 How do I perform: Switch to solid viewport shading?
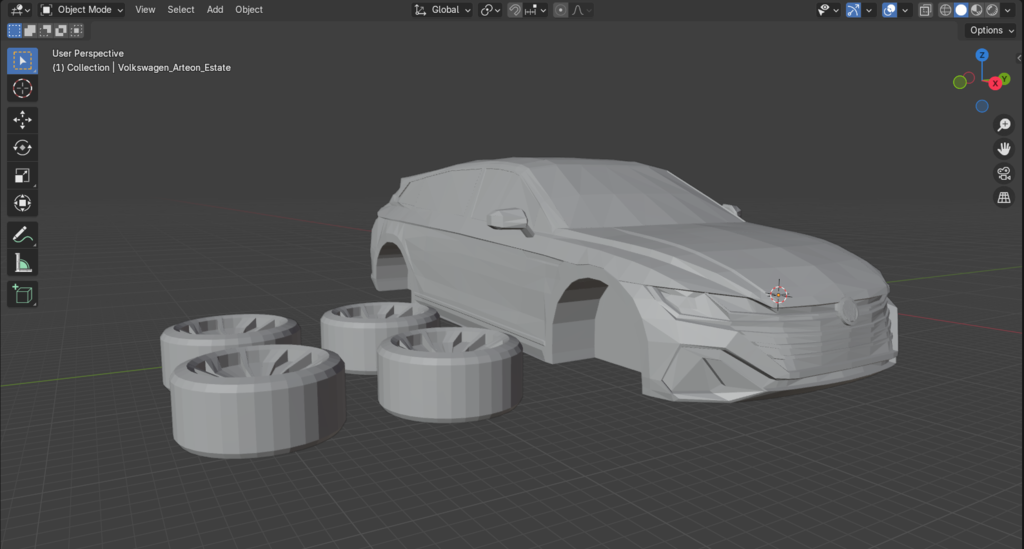pyautogui.click(x=961, y=10)
